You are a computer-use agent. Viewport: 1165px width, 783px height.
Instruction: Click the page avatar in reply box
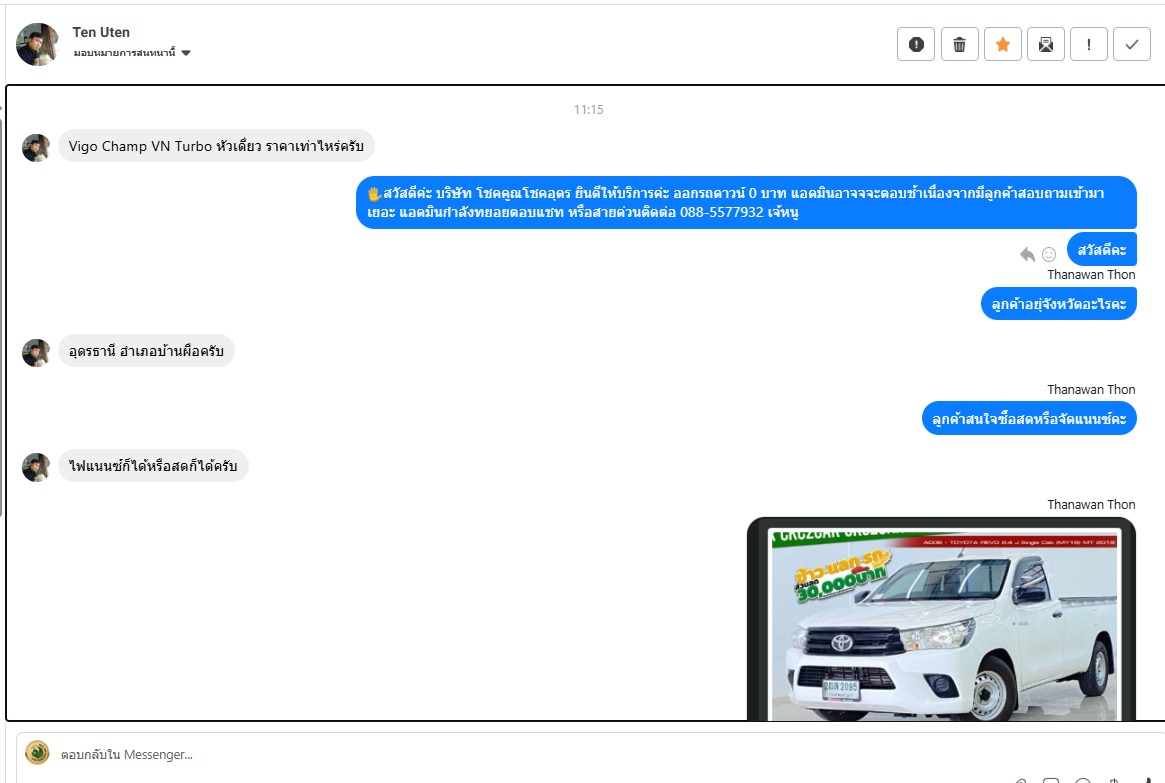click(37, 753)
